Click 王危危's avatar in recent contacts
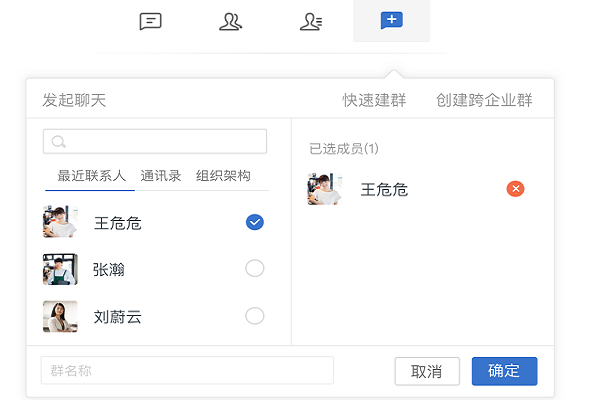The height and width of the screenshot is (400, 600). 60,222
